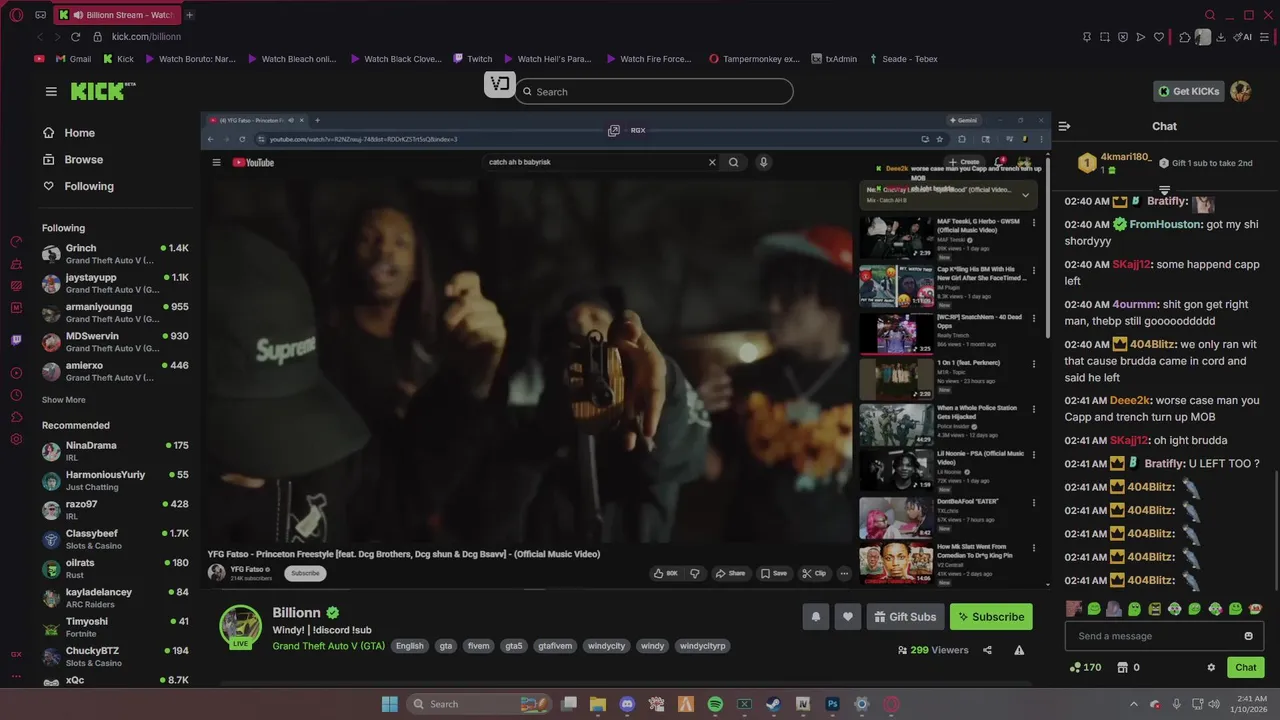Click the Get KICKs button

[x=1189, y=91]
